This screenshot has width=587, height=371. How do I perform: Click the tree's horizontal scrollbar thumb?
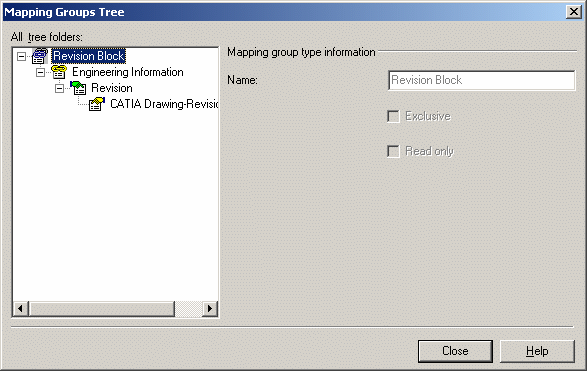pyautogui.click(x=102, y=309)
